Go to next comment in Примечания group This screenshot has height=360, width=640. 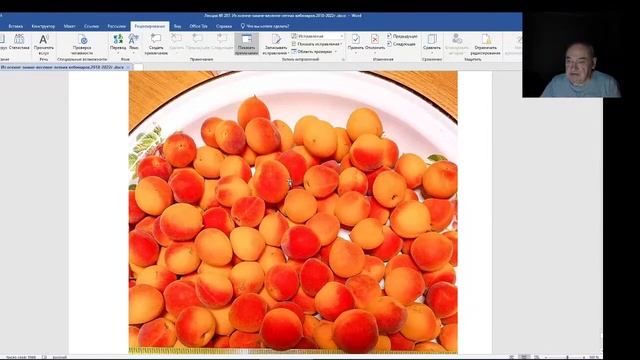point(222,42)
